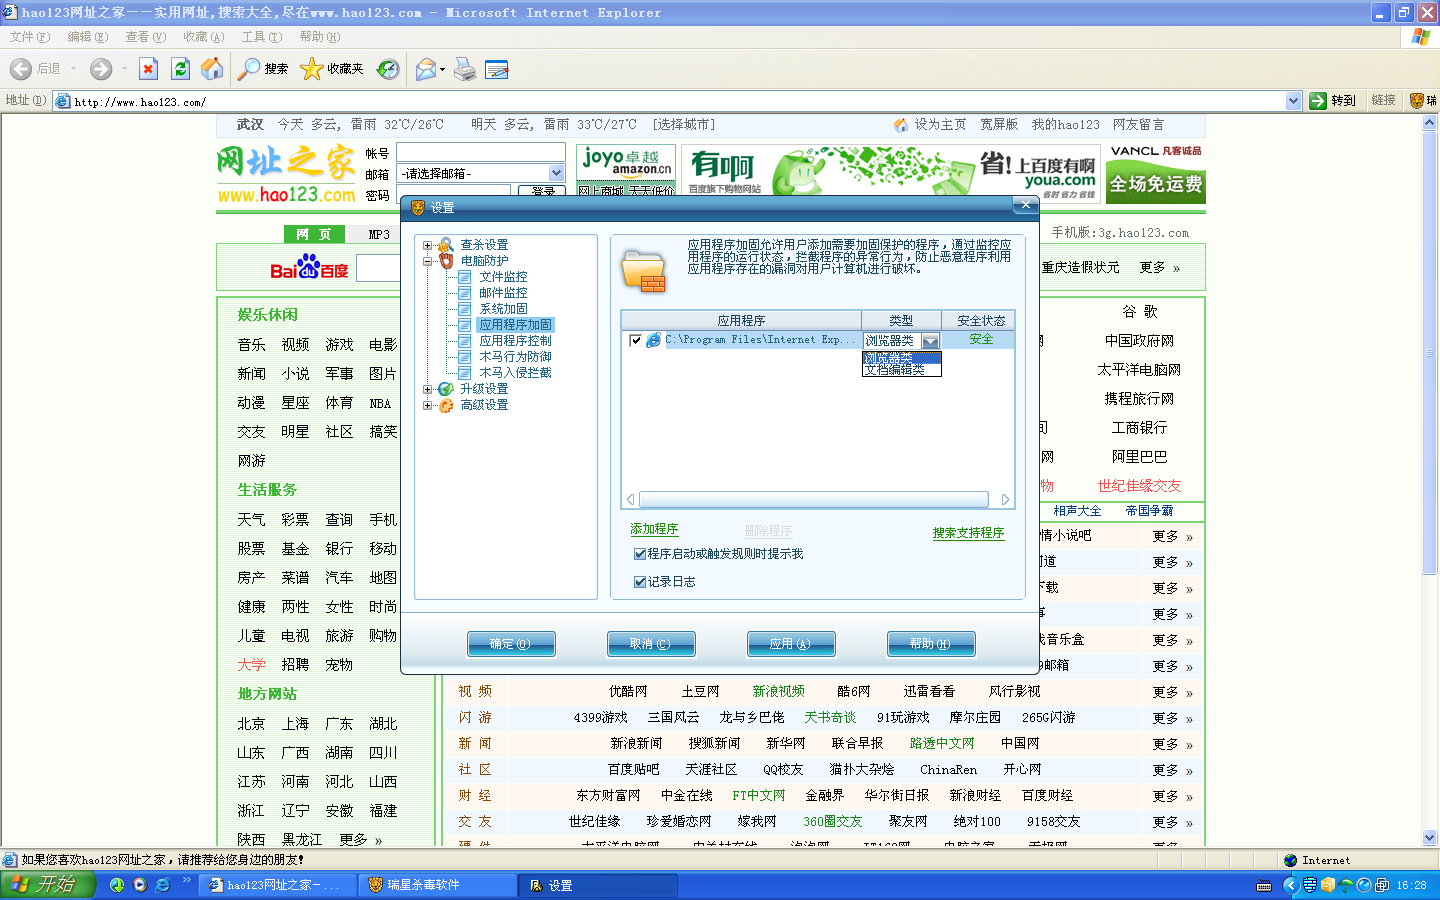Toggle 程序启动或触发规则时提示我 checkbox
Viewport: 1440px width, 900px height.
[x=640, y=554]
